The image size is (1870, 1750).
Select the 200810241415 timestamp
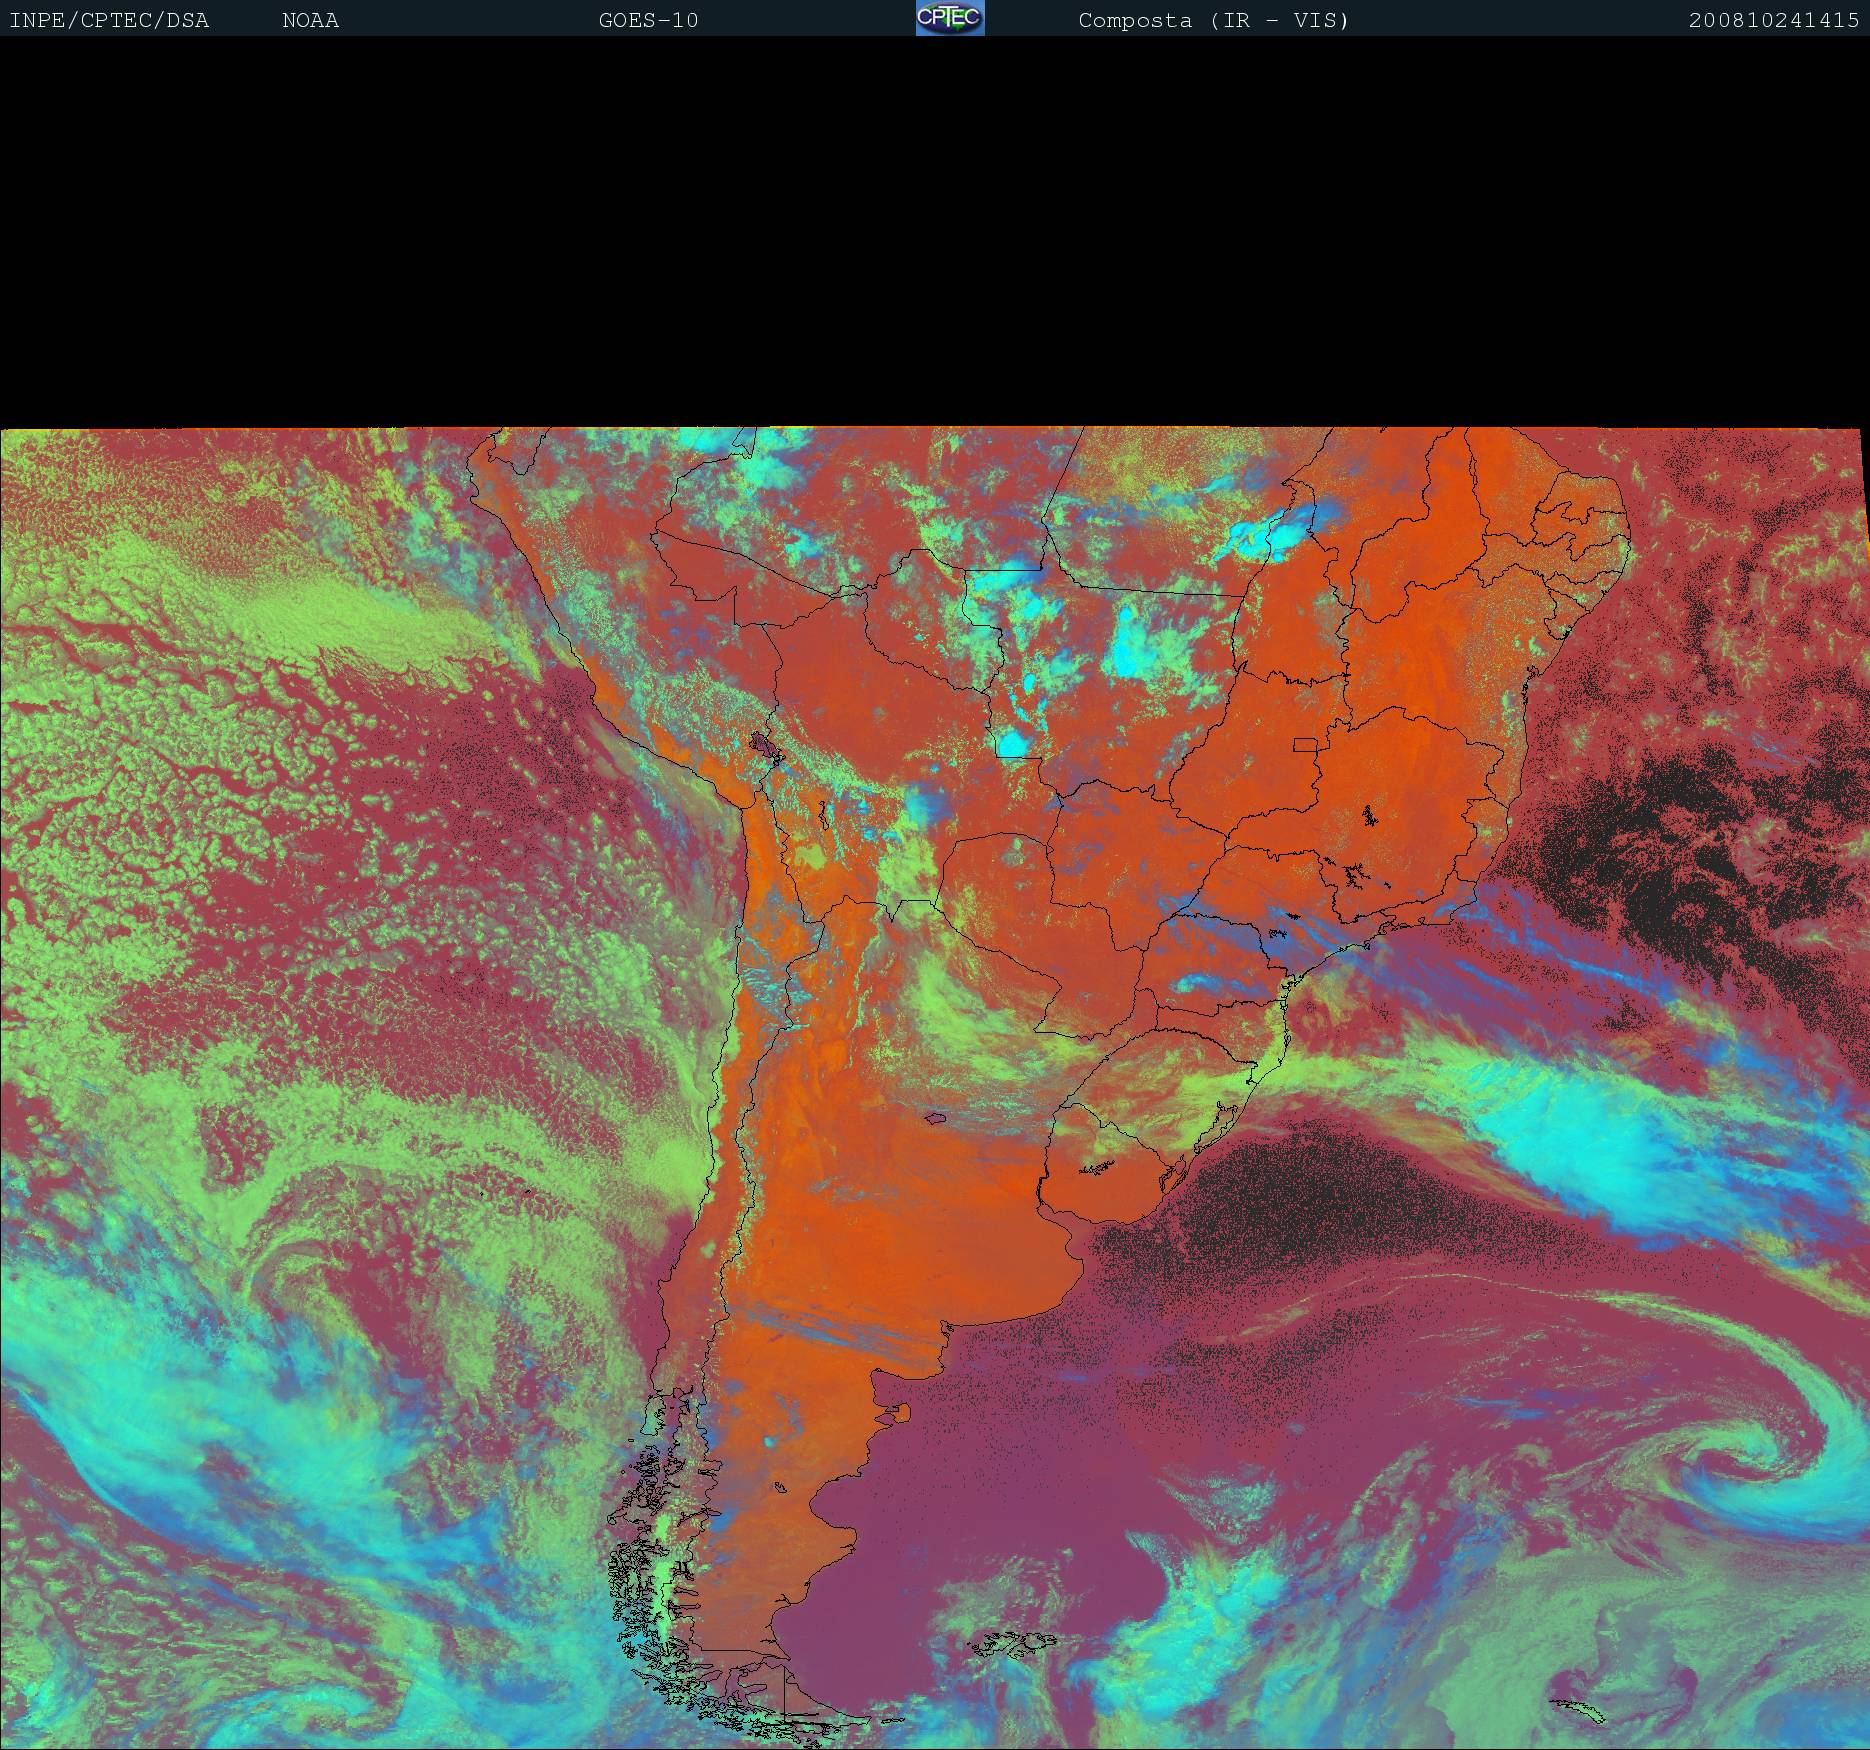coord(1773,20)
